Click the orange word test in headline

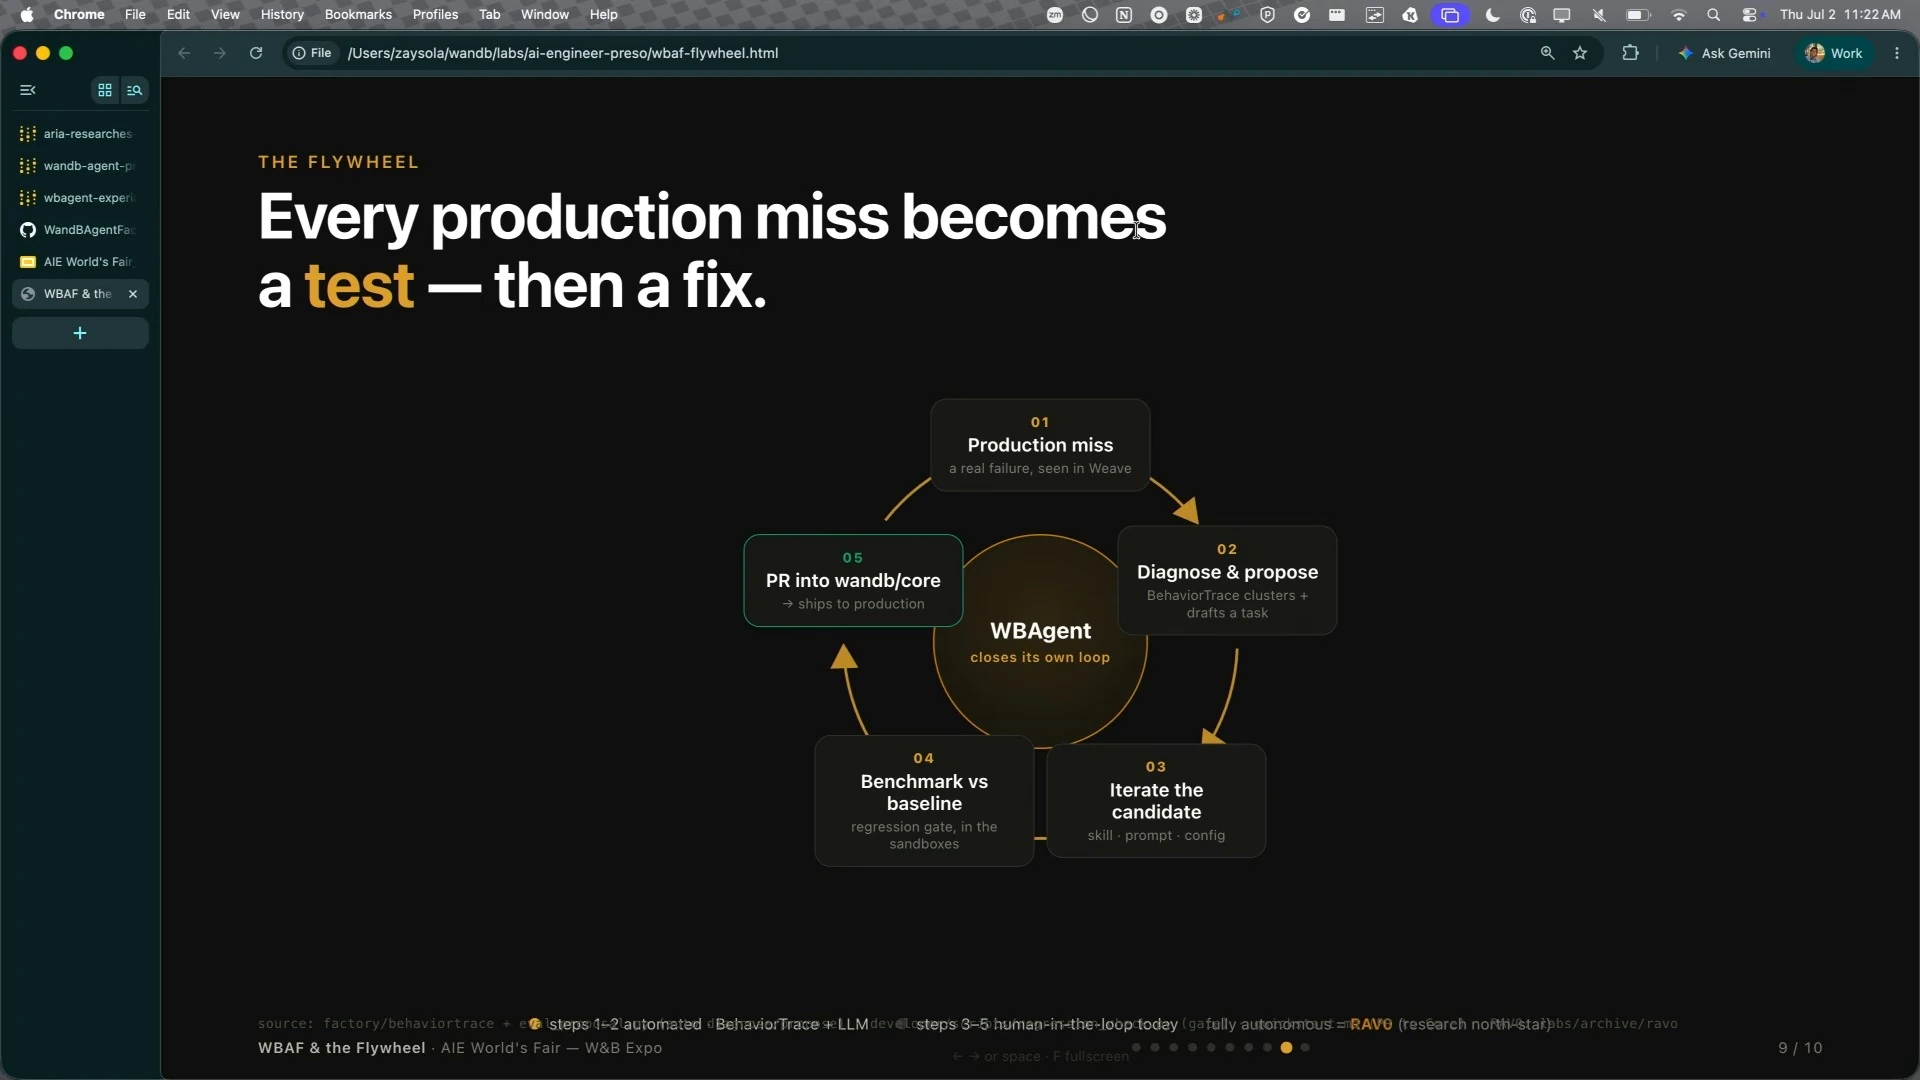click(359, 286)
